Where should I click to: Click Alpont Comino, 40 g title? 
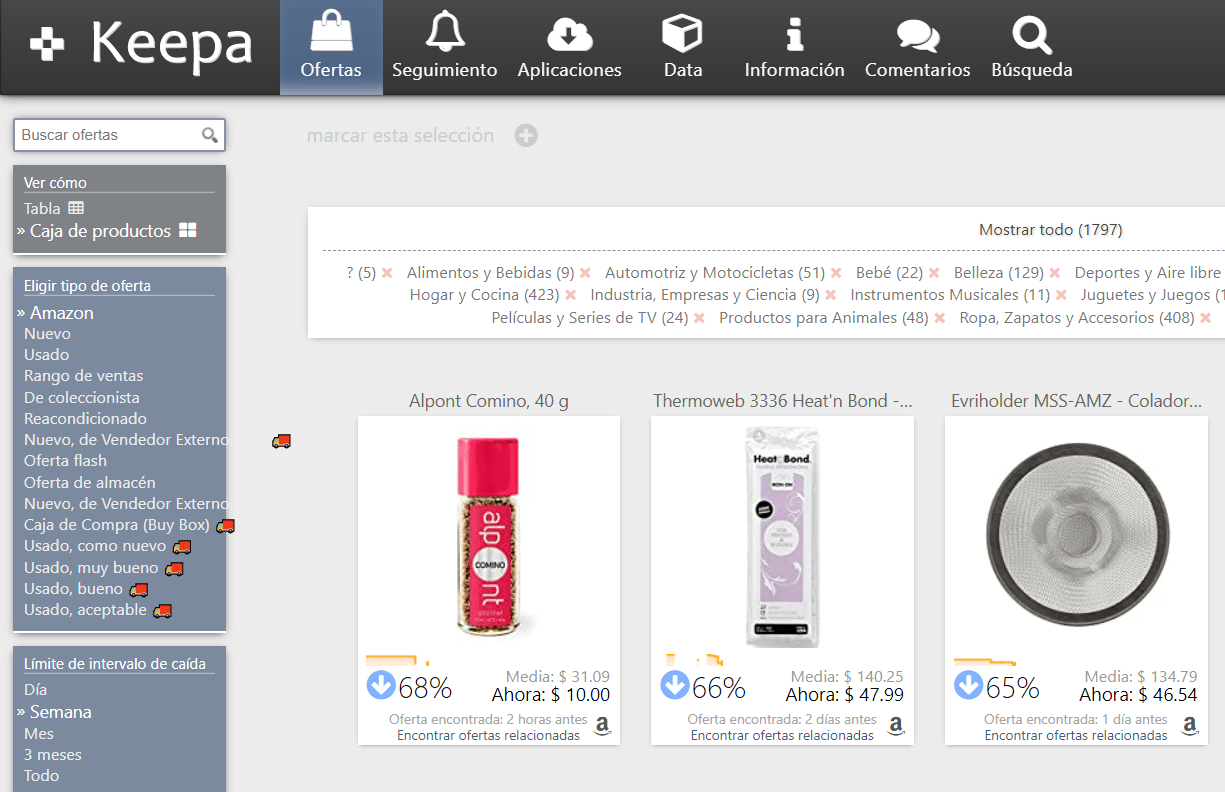coord(489,401)
